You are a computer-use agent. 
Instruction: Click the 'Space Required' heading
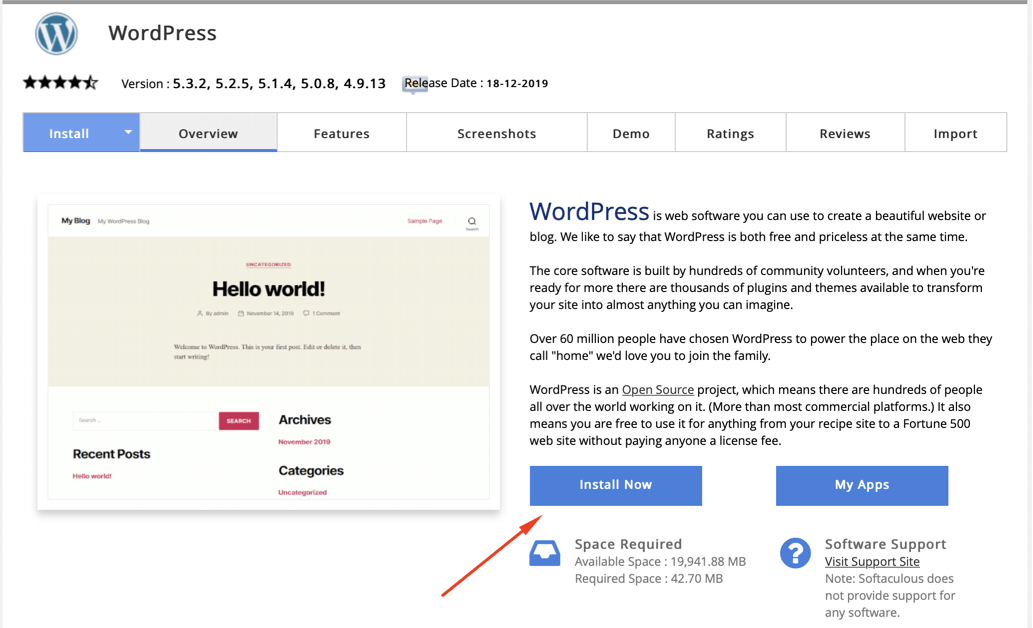[628, 544]
